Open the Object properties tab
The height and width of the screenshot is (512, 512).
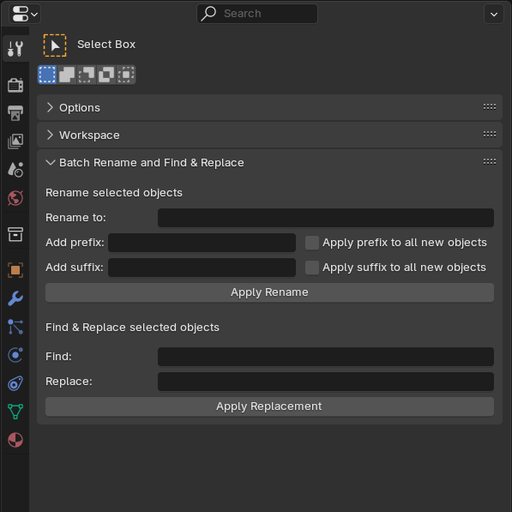15,270
